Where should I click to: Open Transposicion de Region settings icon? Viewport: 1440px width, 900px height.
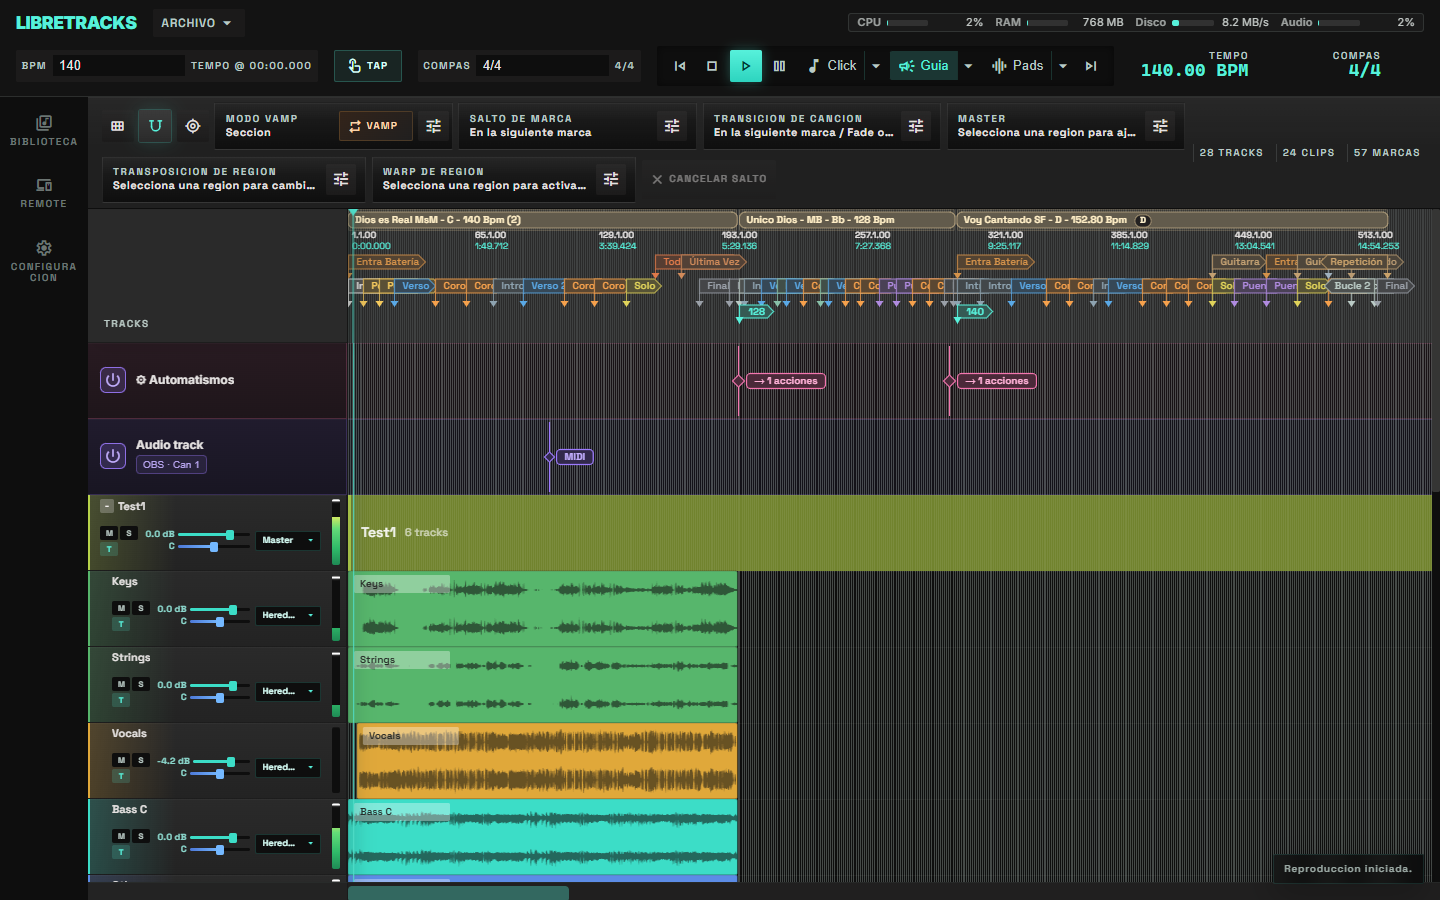tap(341, 179)
